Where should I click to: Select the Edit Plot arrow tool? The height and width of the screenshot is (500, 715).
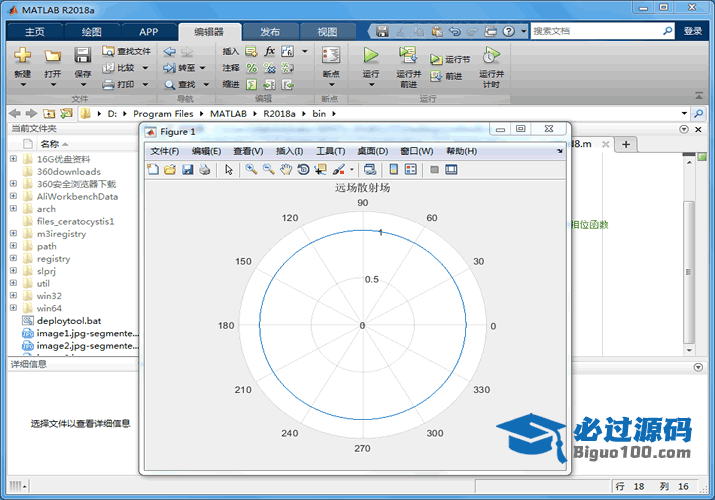229,169
